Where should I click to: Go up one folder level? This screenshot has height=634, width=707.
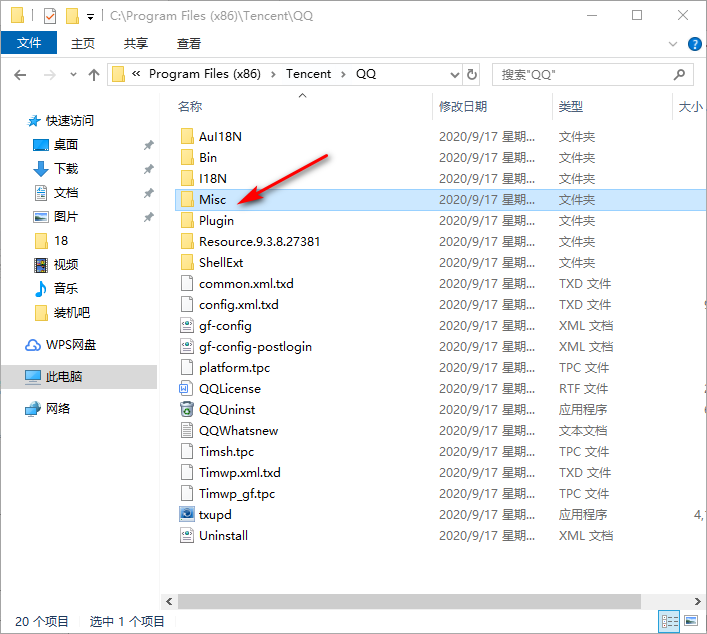pos(94,74)
